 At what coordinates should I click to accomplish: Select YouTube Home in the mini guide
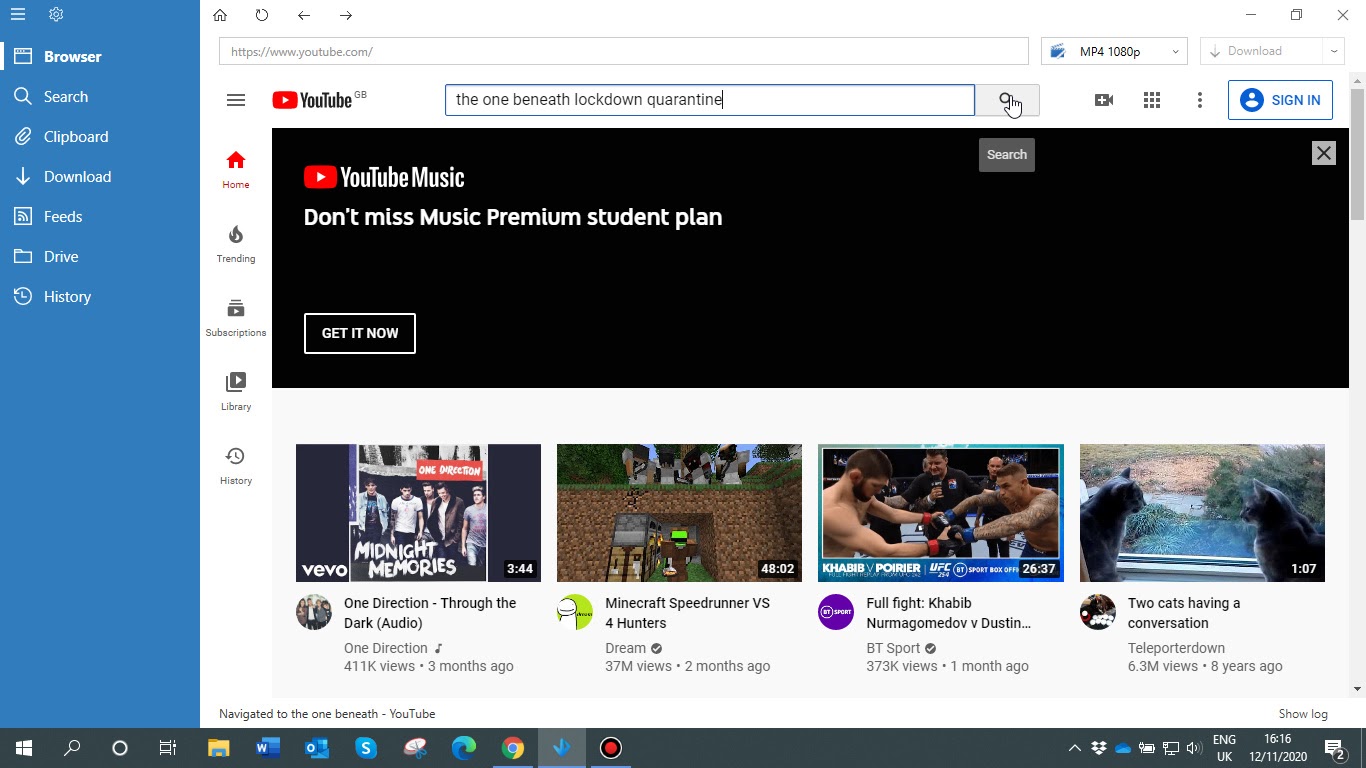point(236,169)
